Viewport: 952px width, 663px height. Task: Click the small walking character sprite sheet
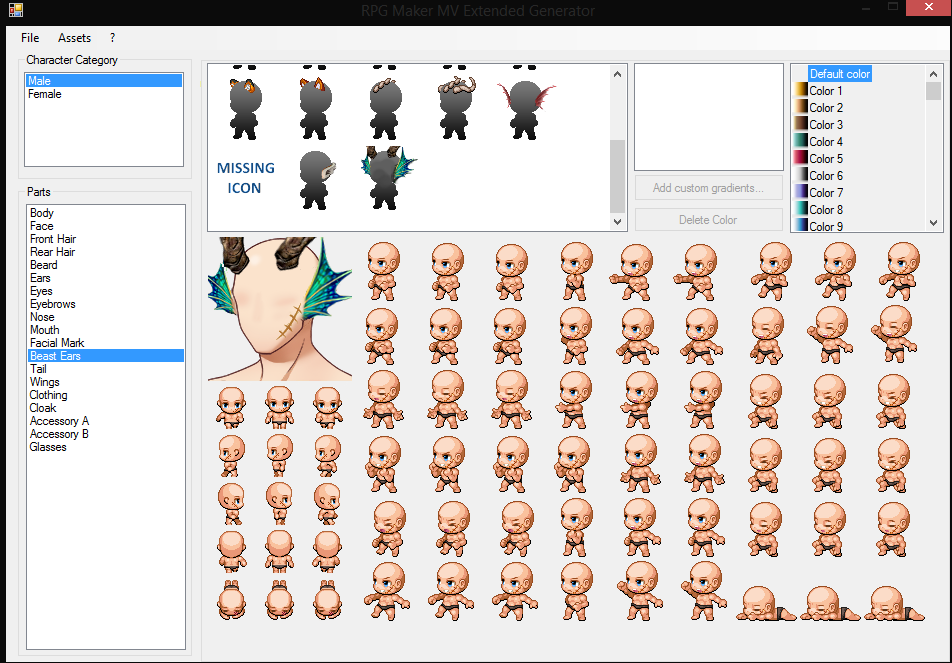point(280,503)
